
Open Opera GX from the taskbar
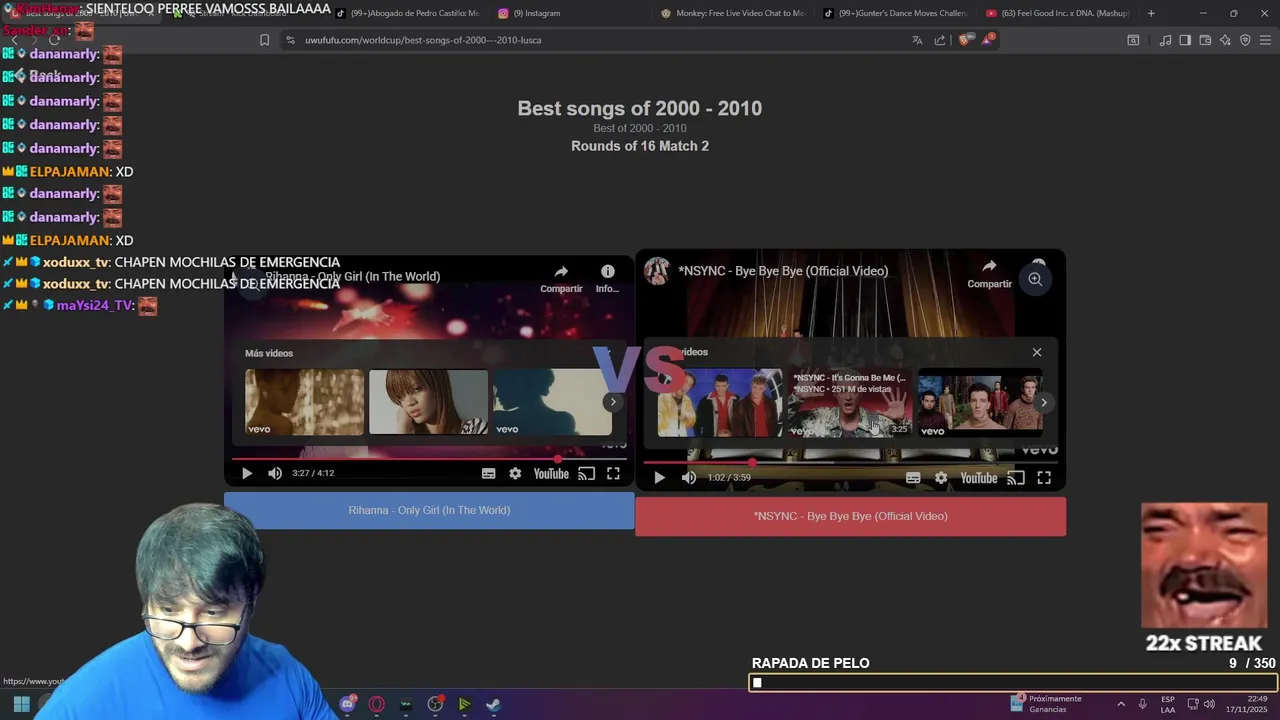pos(377,704)
